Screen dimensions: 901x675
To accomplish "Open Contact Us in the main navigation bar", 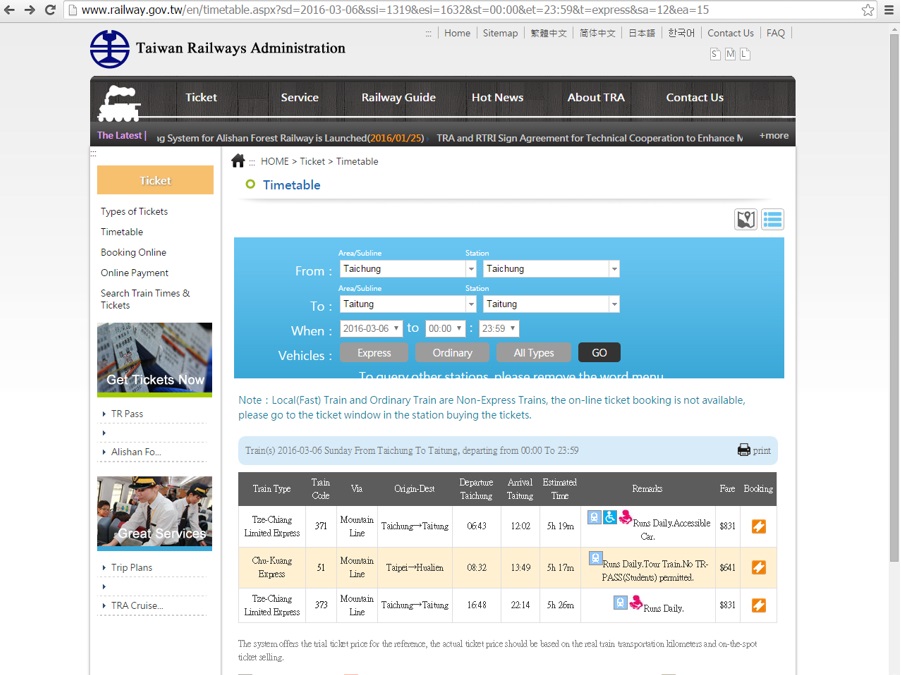I will click(x=695, y=97).
